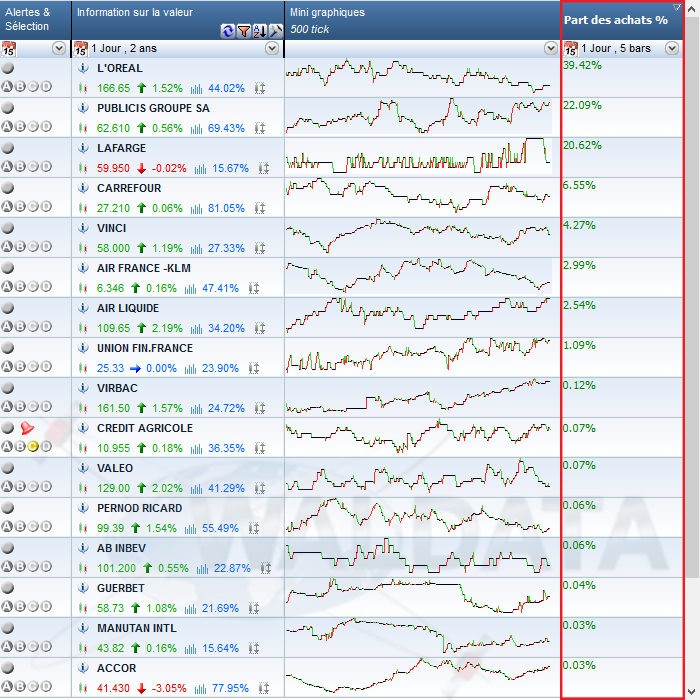700x700 pixels.
Task: Open the PUBLICIS GROUPE SA stock link
Action: [153, 108]
